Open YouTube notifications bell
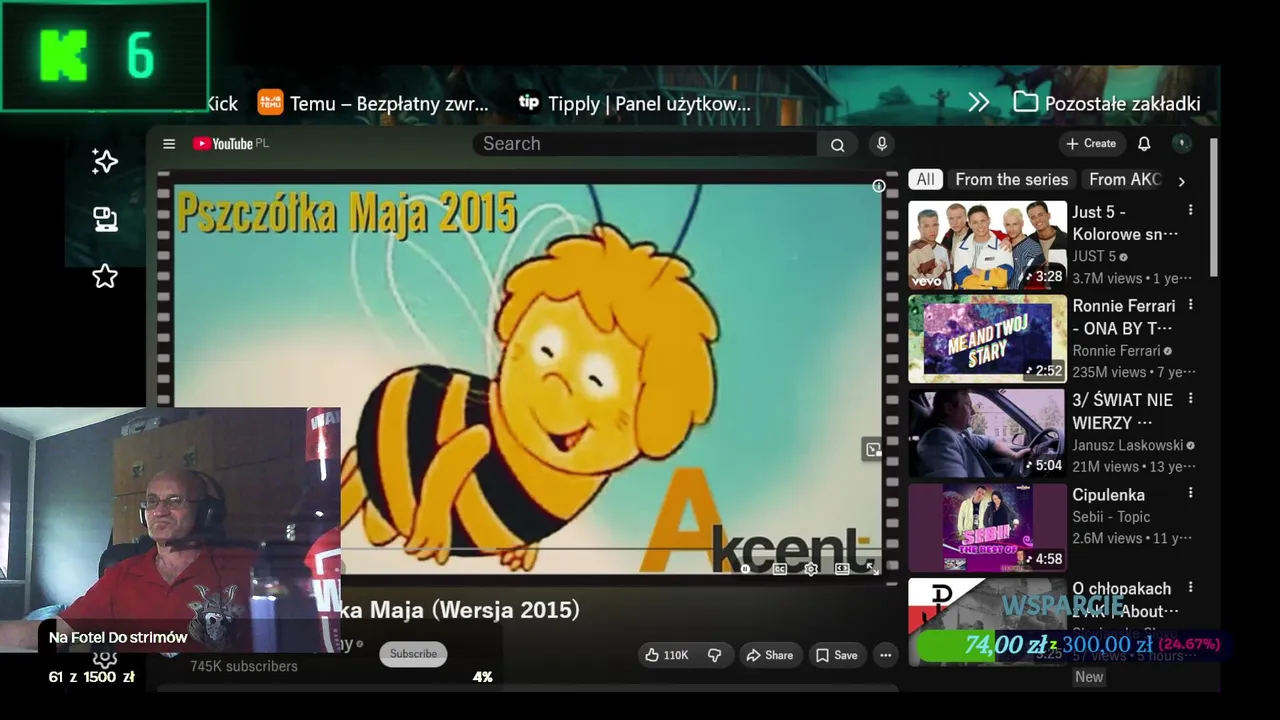The height and width of the screenshot is (720, 1280). tap(1144, 144)
